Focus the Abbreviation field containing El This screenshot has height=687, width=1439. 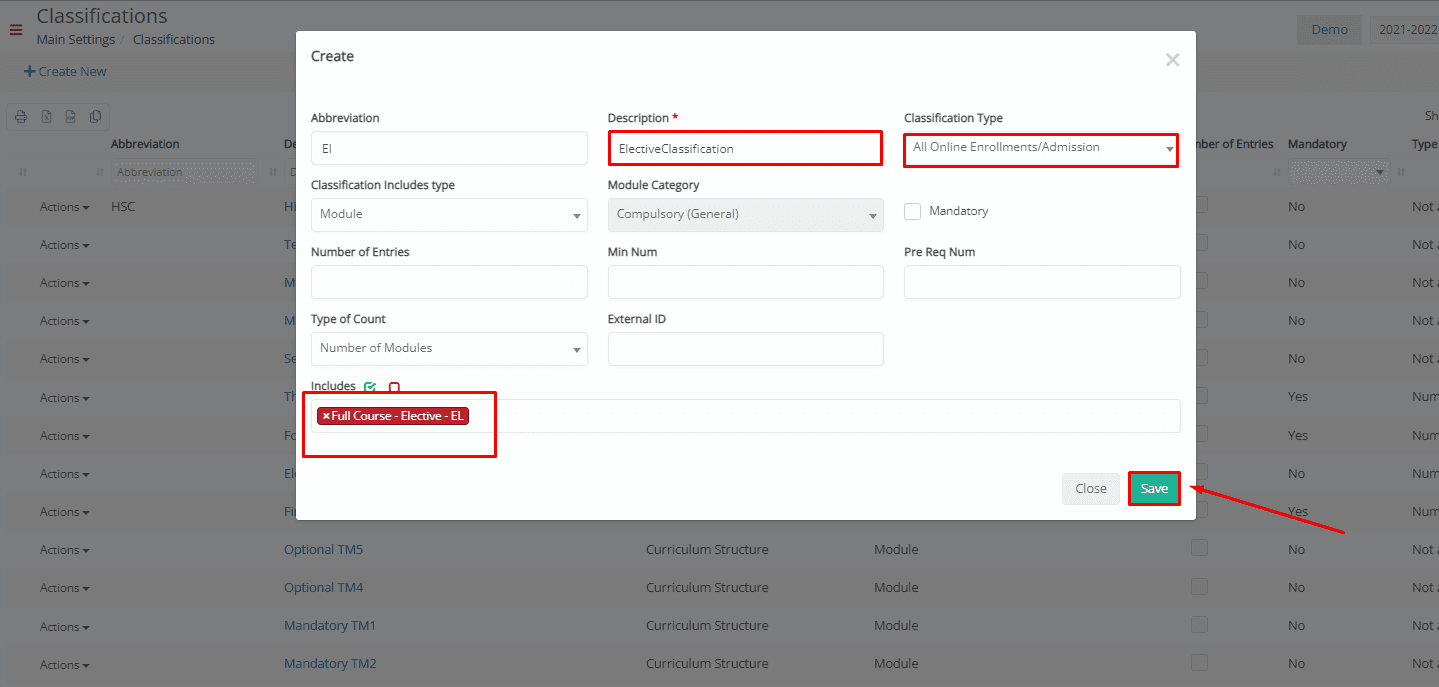(x=449, y=148)
